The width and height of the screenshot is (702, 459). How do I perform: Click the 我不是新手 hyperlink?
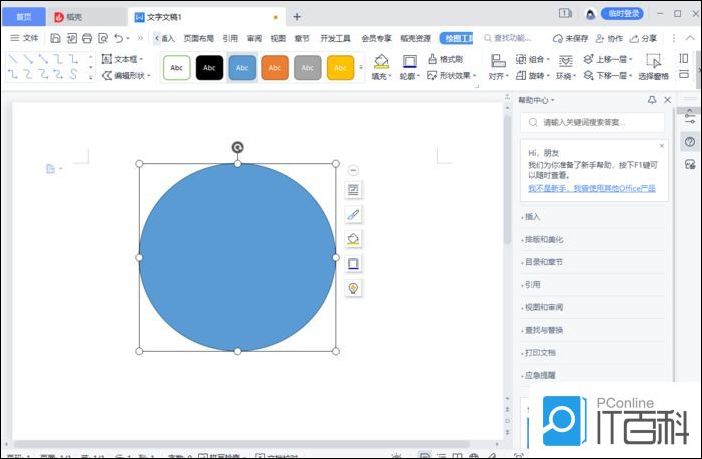pos(592,188)
